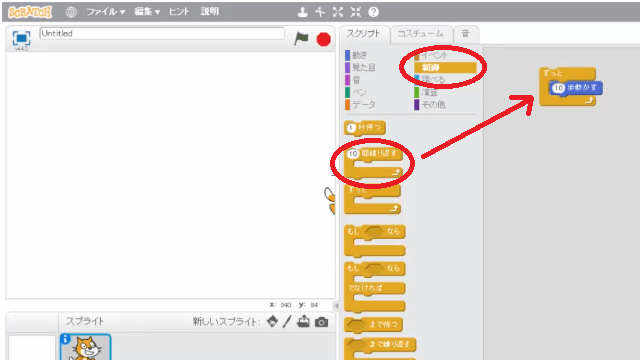This screenshot has height=360, width=640.
Task: Select the purple 音 block category
Action: click(353, 80)
